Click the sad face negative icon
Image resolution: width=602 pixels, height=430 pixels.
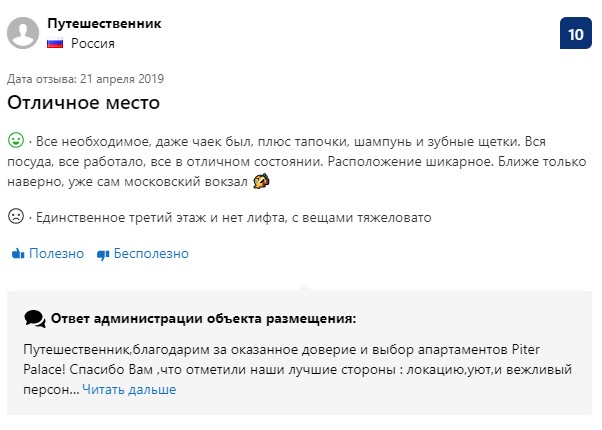[16, 216]
